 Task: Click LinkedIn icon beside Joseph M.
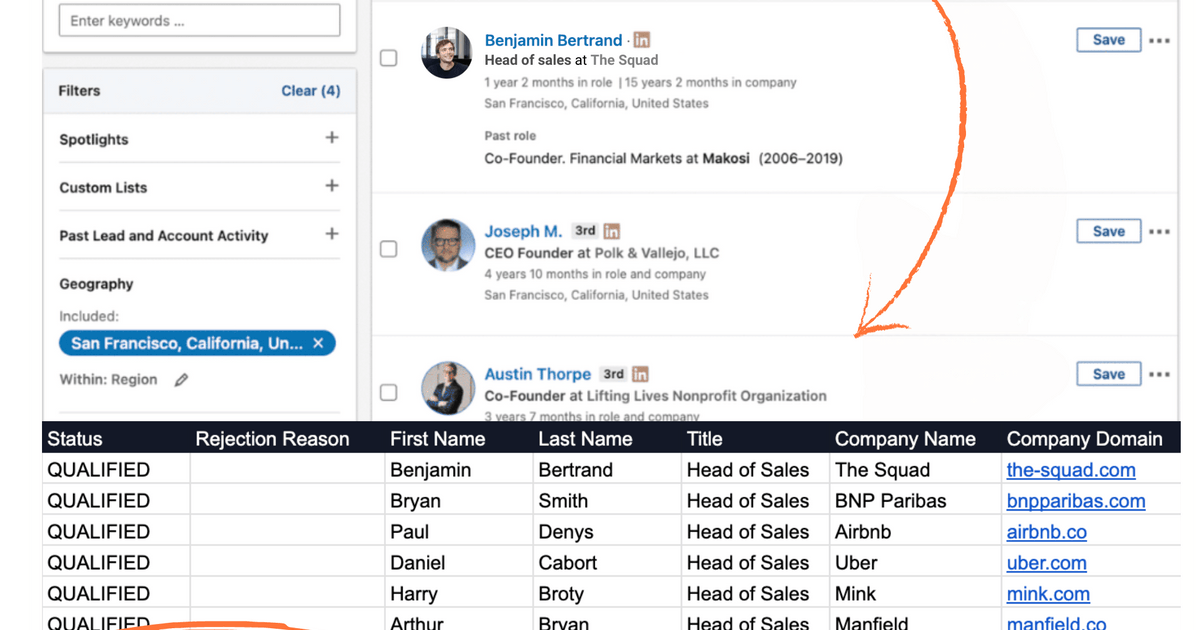pos(612,232)
